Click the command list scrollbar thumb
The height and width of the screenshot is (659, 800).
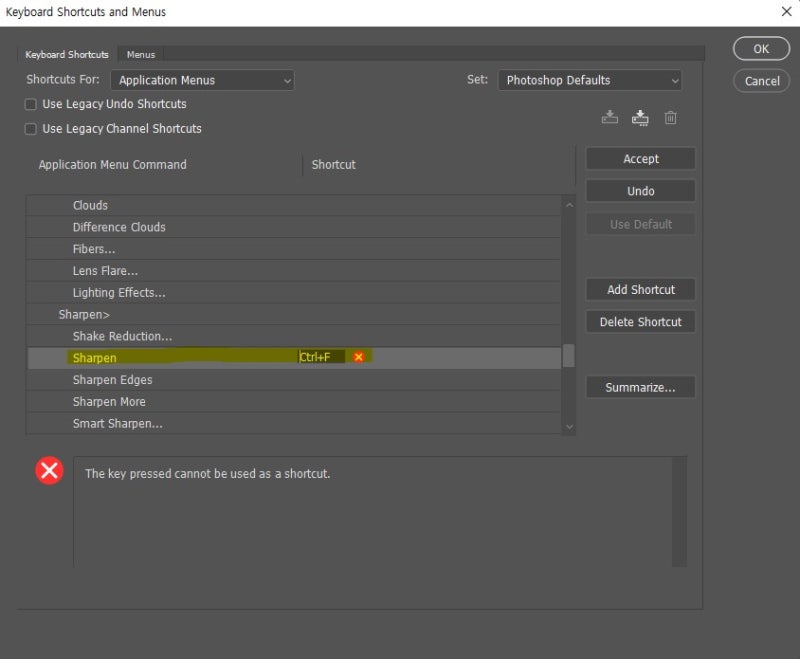pos(568,356)
